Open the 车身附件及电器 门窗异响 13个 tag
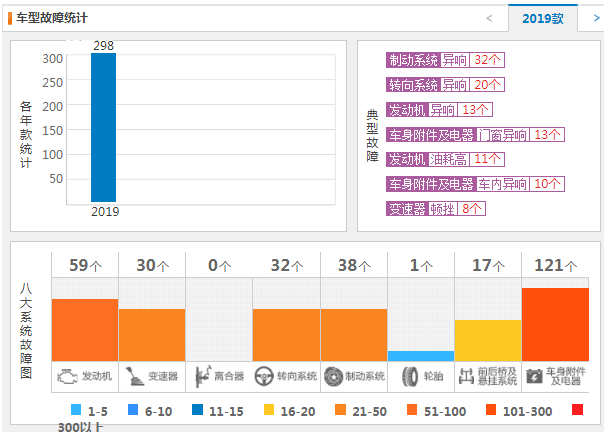 [x=475, y=134]
